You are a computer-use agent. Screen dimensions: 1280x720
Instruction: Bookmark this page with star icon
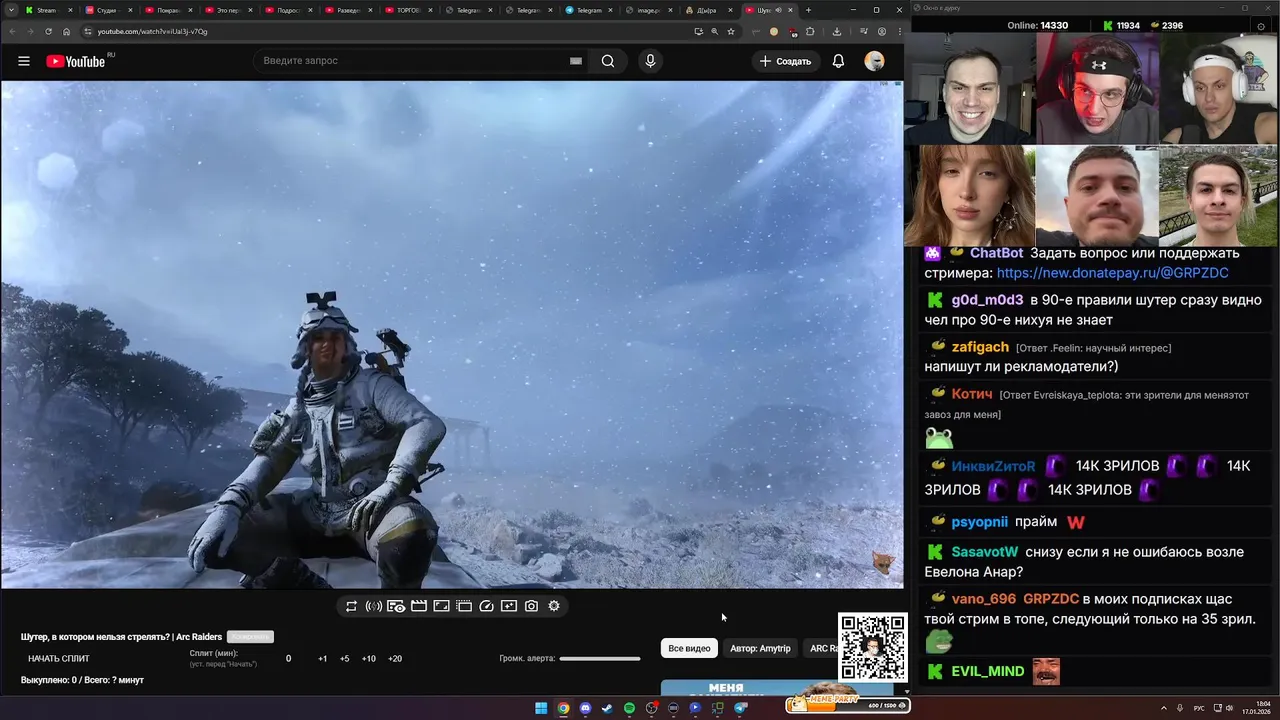(731, 31)
